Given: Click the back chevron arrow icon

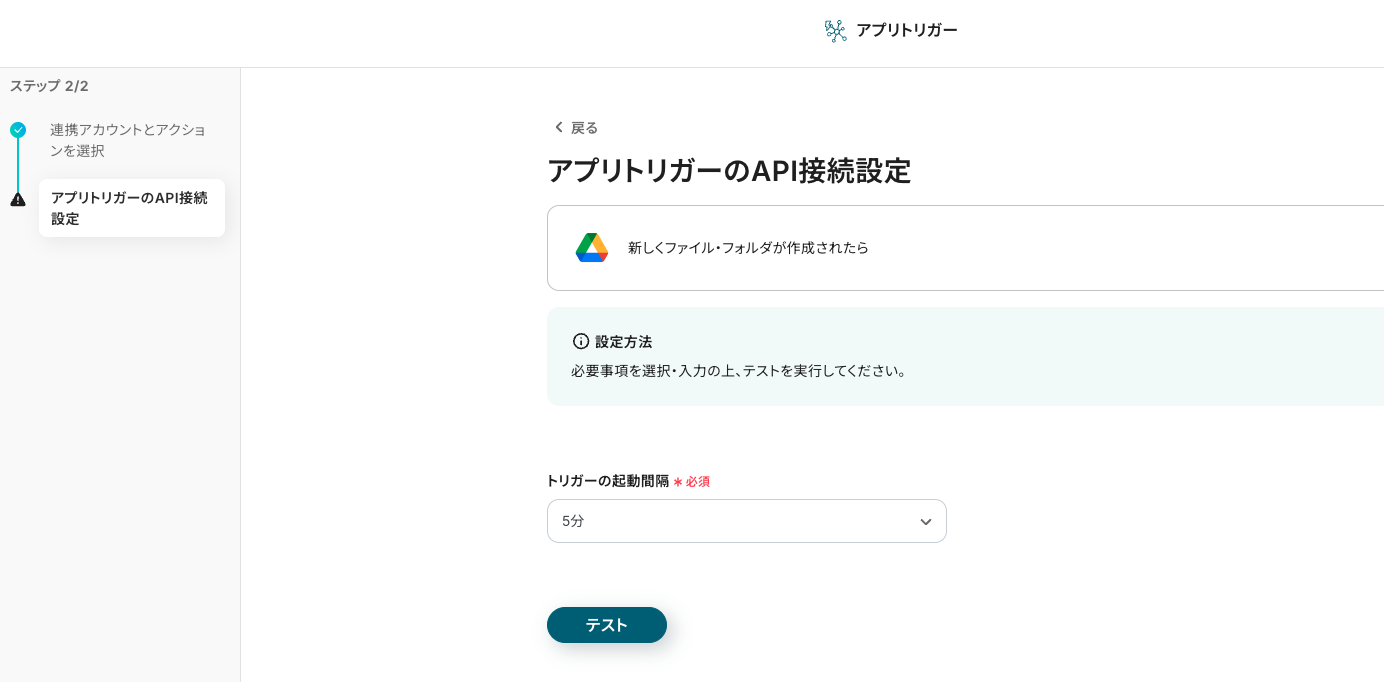Looking at the screenshot, I should pyautogui.click(x=558, y=127).
